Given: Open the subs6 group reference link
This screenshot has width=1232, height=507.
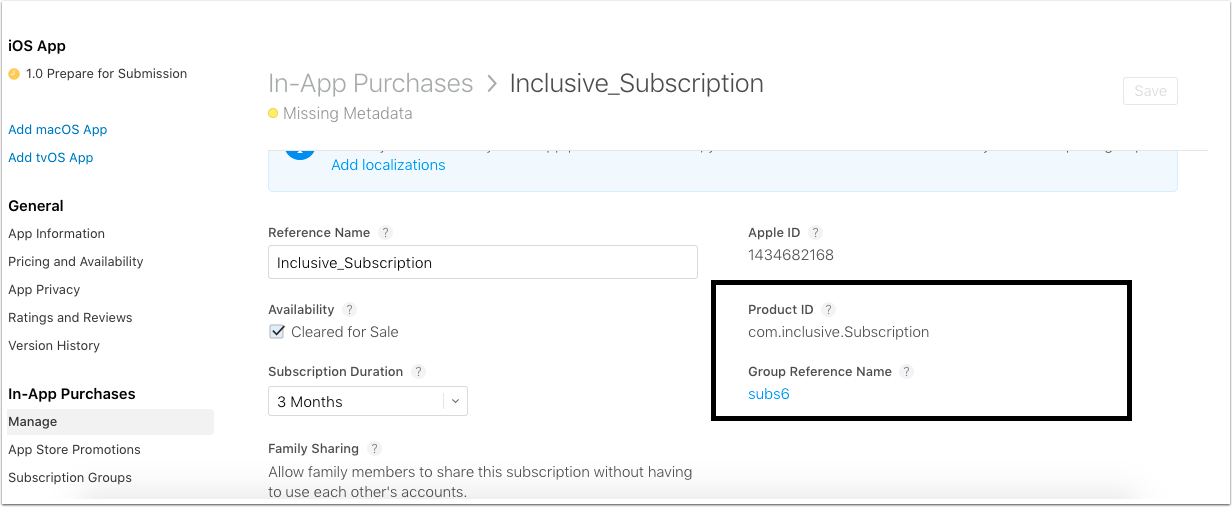Looking at the screenshot, I should [769, 394].
